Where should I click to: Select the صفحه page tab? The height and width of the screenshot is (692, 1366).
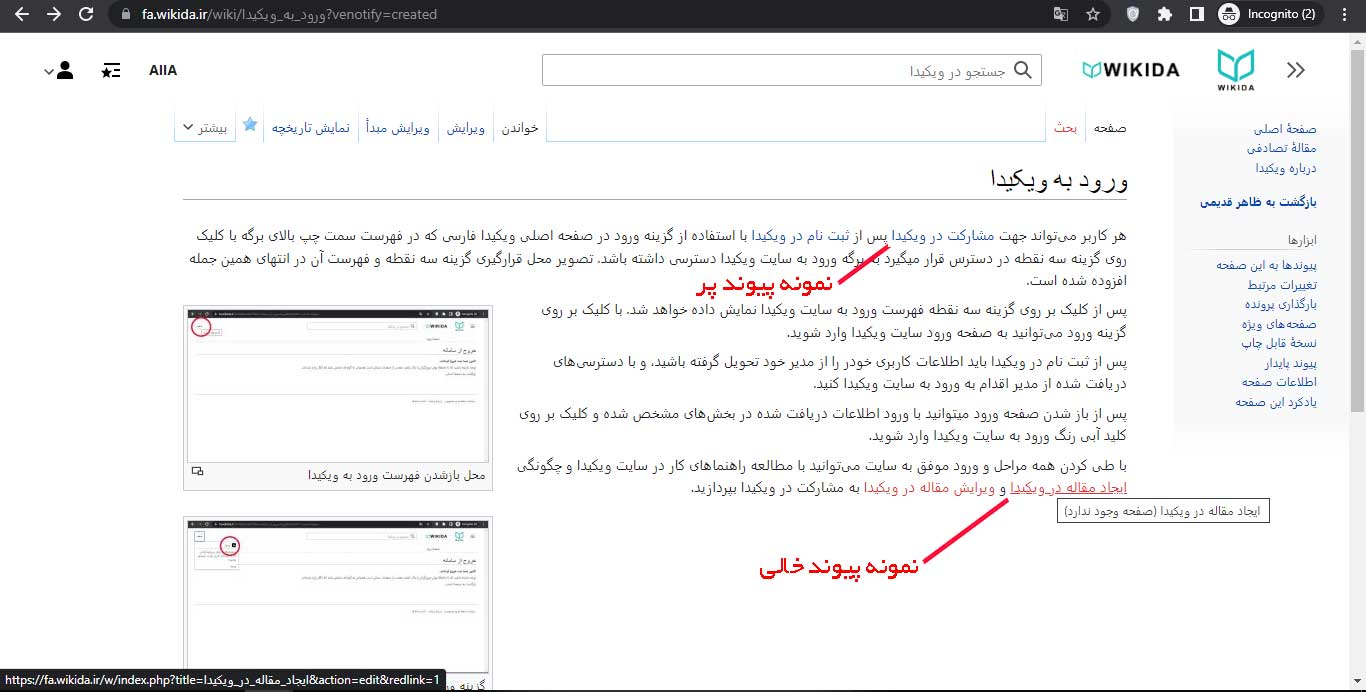[1110, 128]
